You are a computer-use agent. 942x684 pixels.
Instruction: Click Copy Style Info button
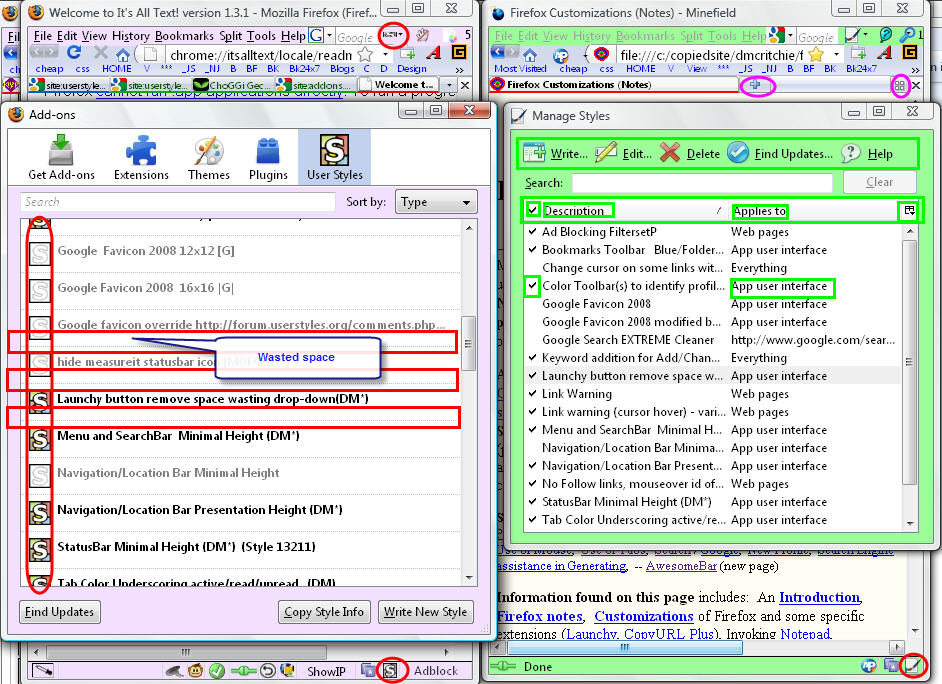tap(324, 612)
